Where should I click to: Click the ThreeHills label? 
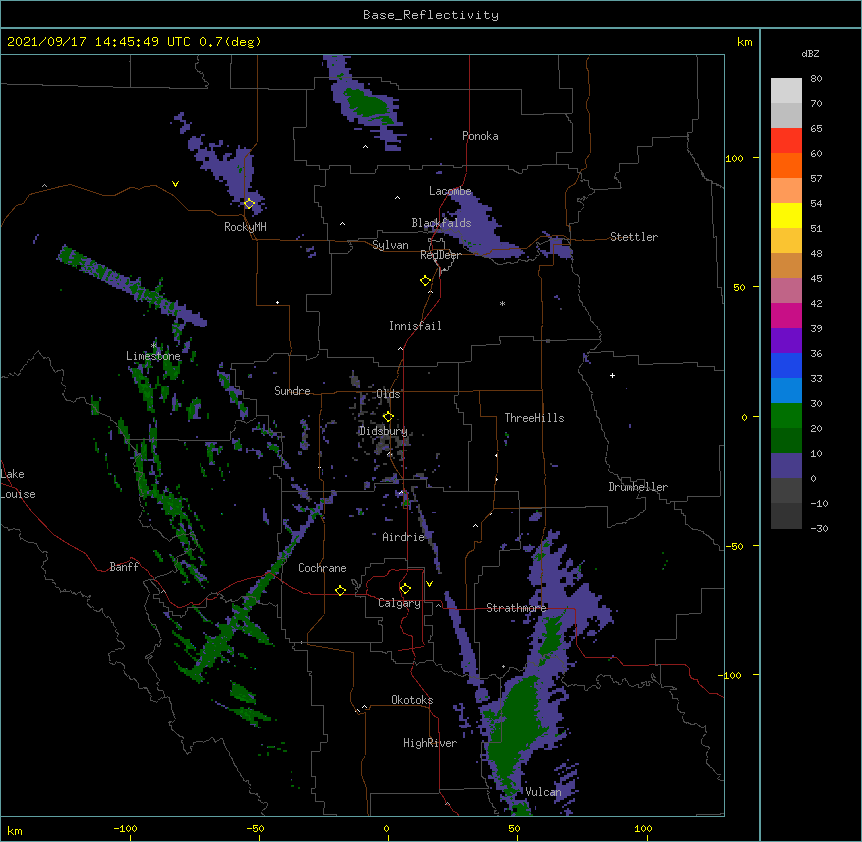tap(534, 418)
